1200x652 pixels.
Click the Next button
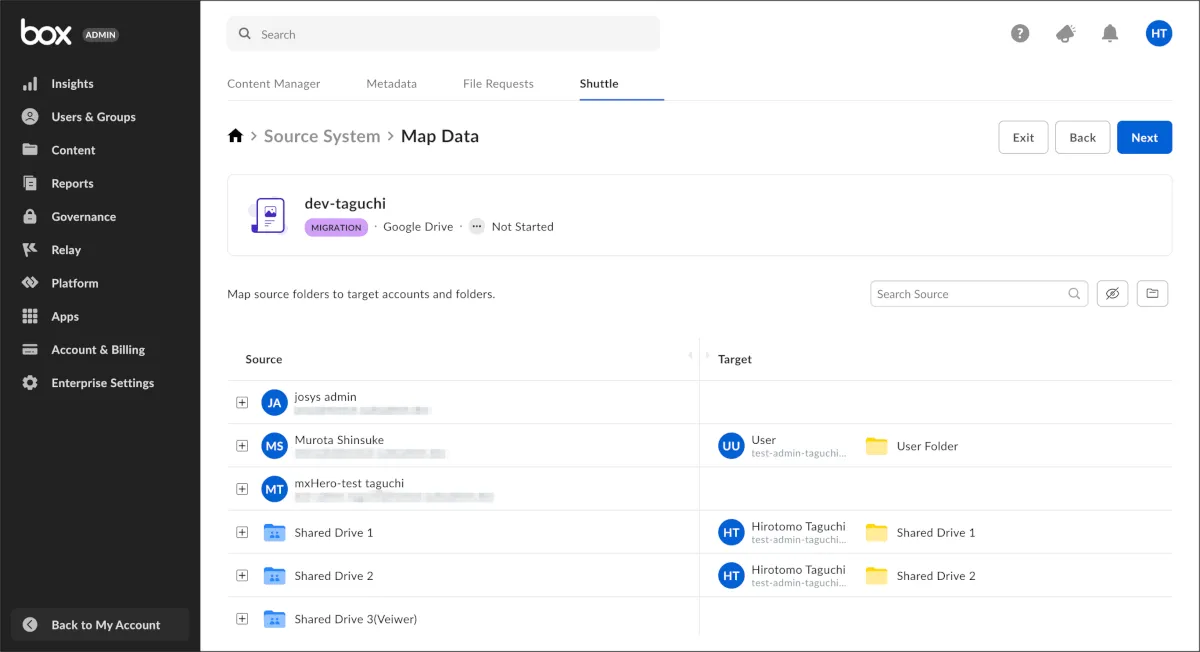(1144, 138)
